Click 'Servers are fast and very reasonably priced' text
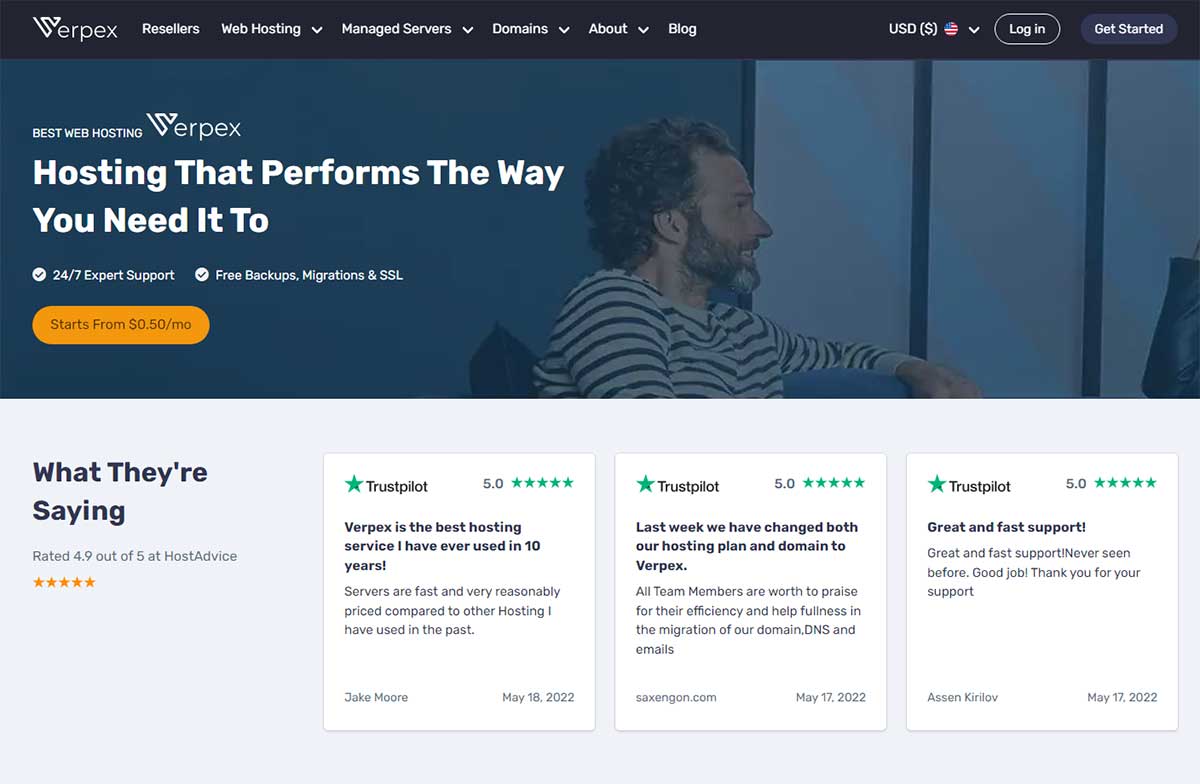Image resolution: width=1200 pixels, height=784 pixels. (452, 611)
